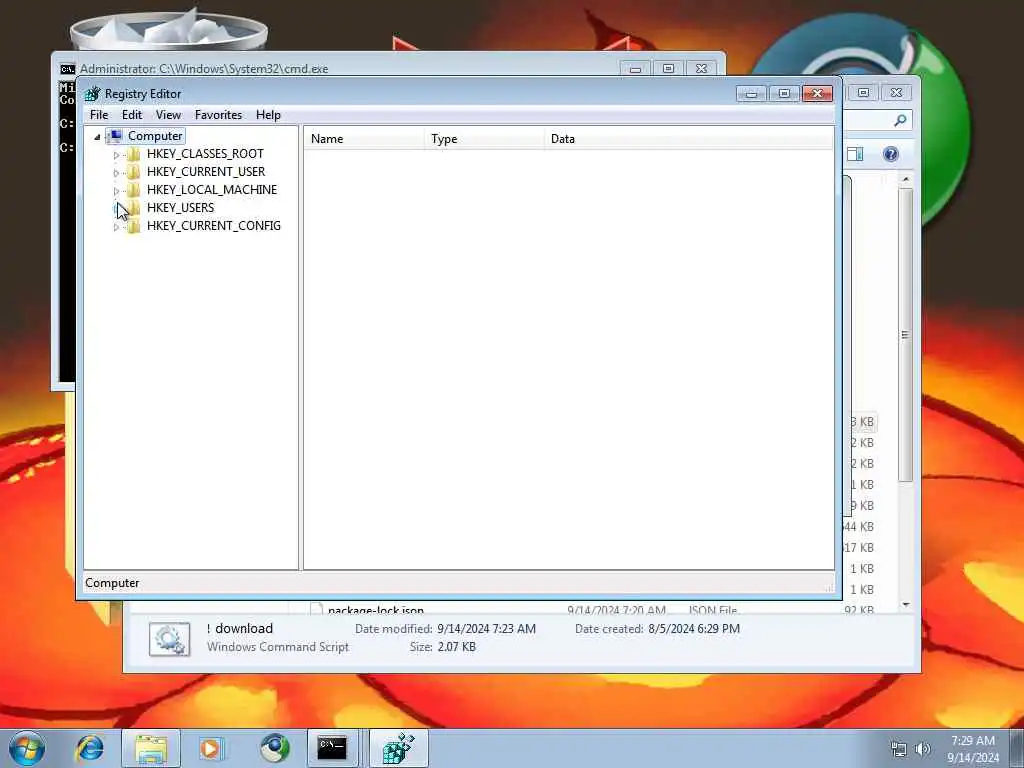The width and height of the screenshot is (1024, 768).
Task: Click the Type column header
Action: (x=485, y=138)
